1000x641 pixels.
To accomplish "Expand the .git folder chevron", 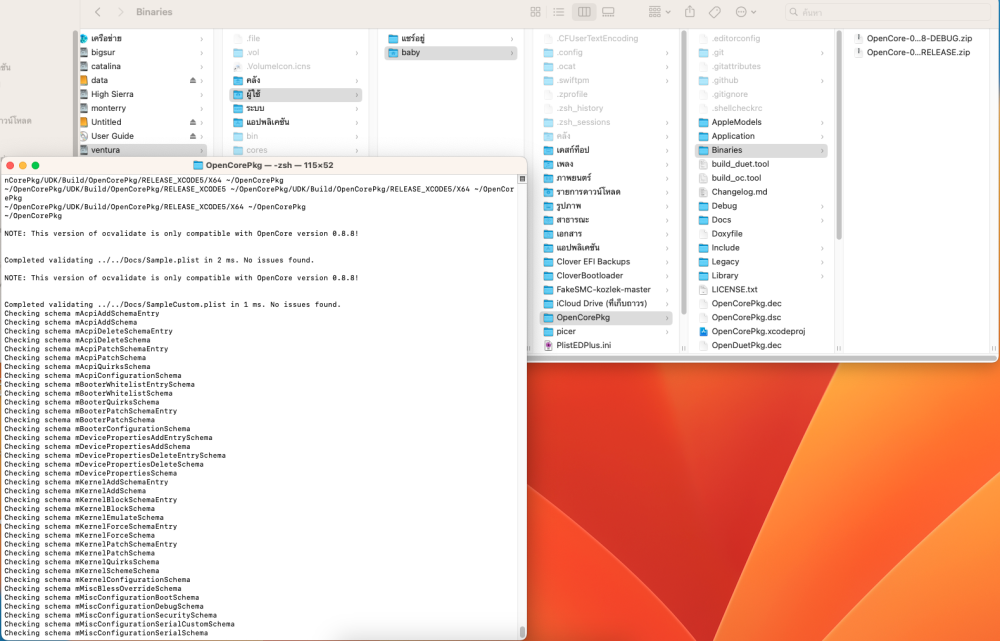I will 821,52.
